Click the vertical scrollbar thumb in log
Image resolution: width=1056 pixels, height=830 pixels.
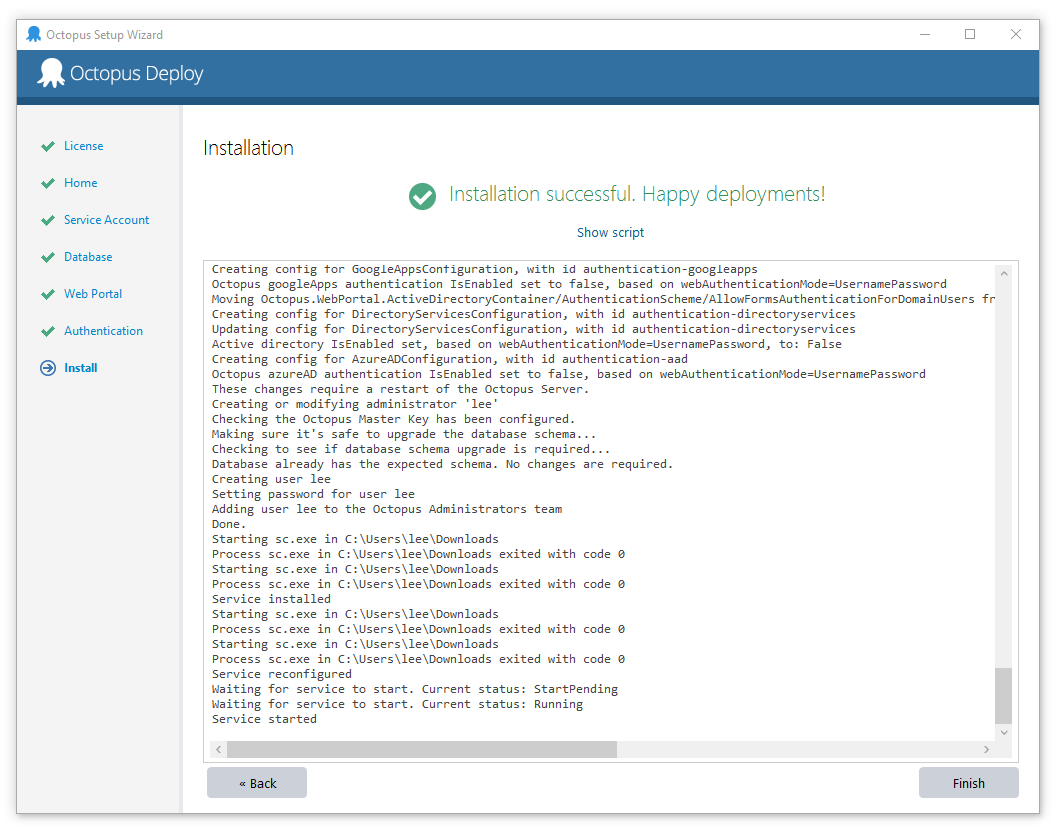pos(1003,695)
